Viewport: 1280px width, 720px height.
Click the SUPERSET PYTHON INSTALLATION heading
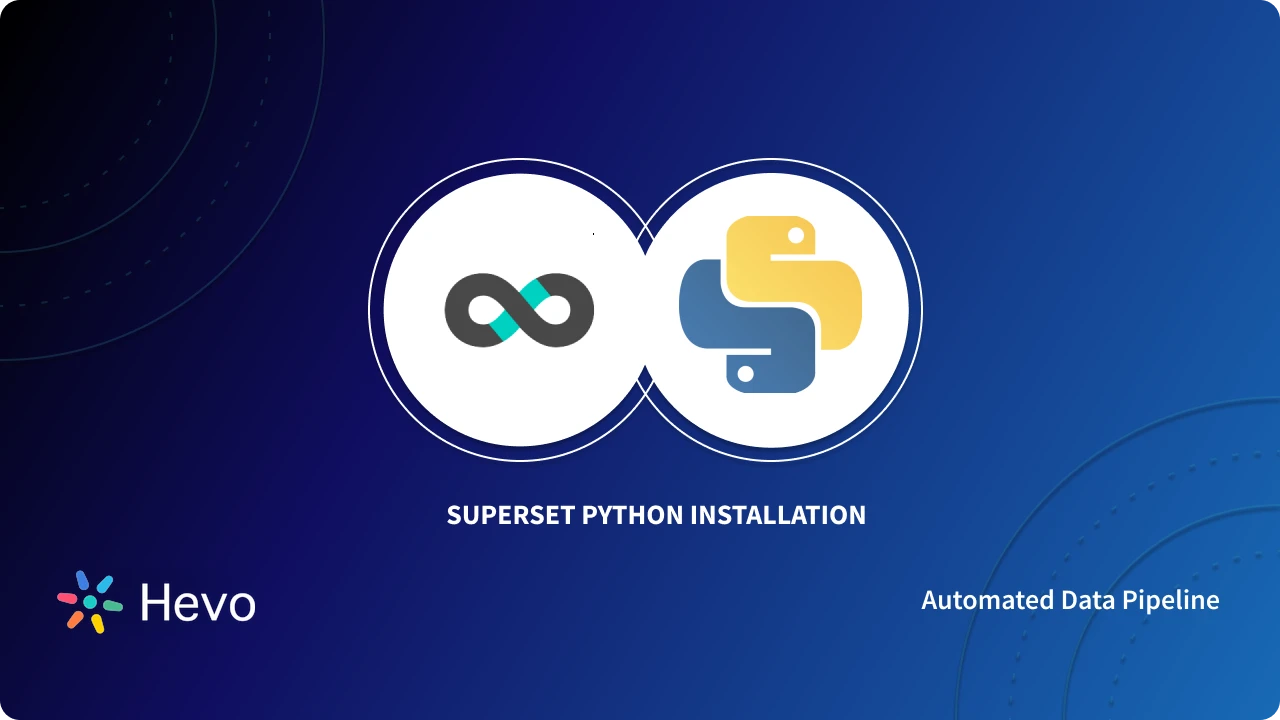pos(656,515)
